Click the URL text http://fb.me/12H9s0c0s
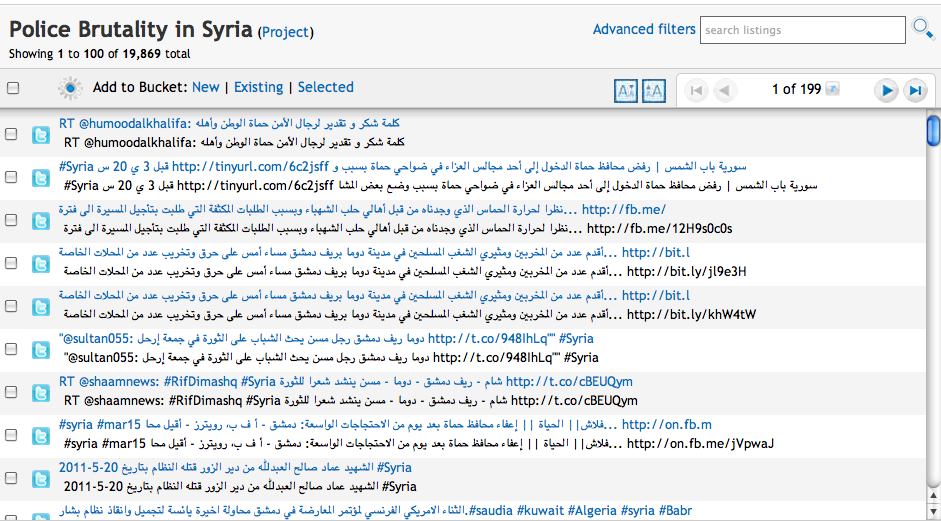This screenshot has width=941, height=521. click(x=660, y=229)
